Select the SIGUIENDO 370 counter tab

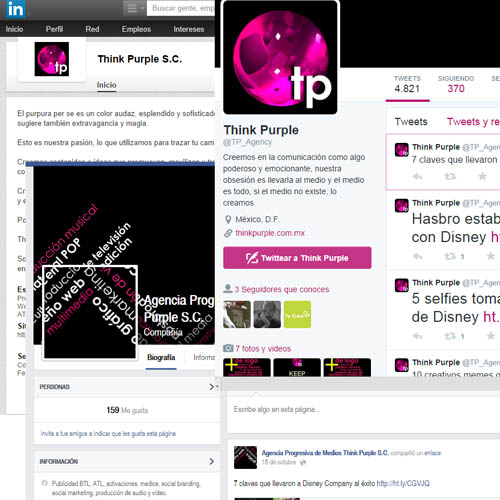tap(456, 84)
